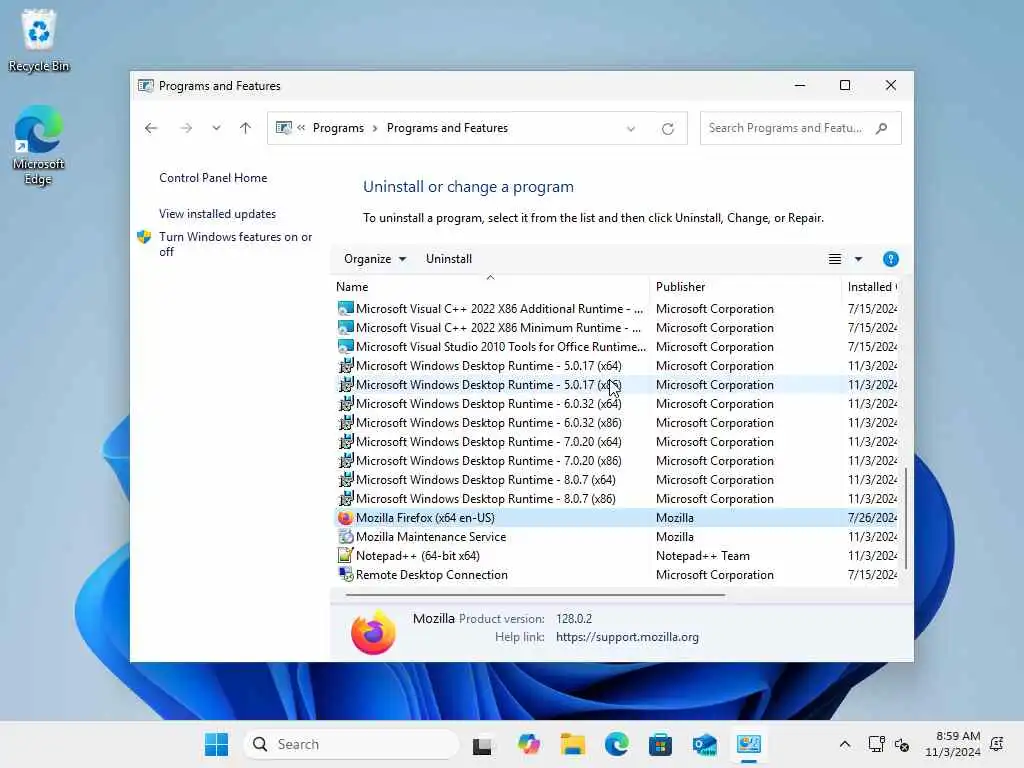
Task: Open Microsoft Store from the taskbar
Action: click(x=660, y=744)
